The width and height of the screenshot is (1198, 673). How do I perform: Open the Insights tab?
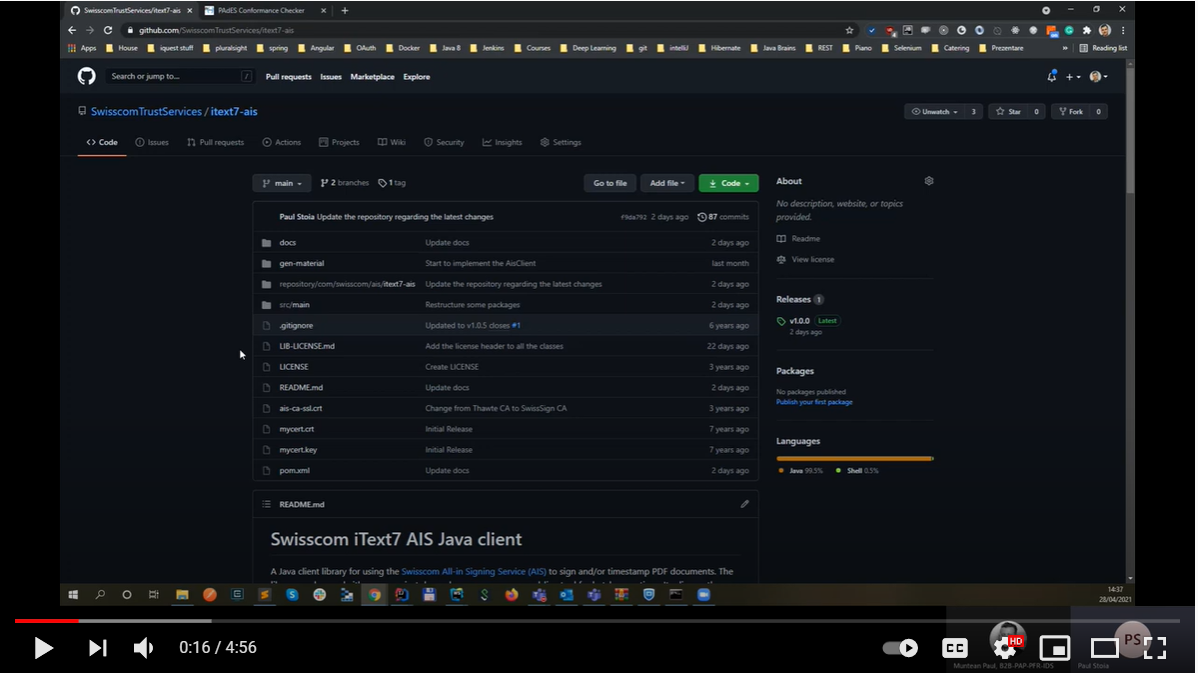502,142
